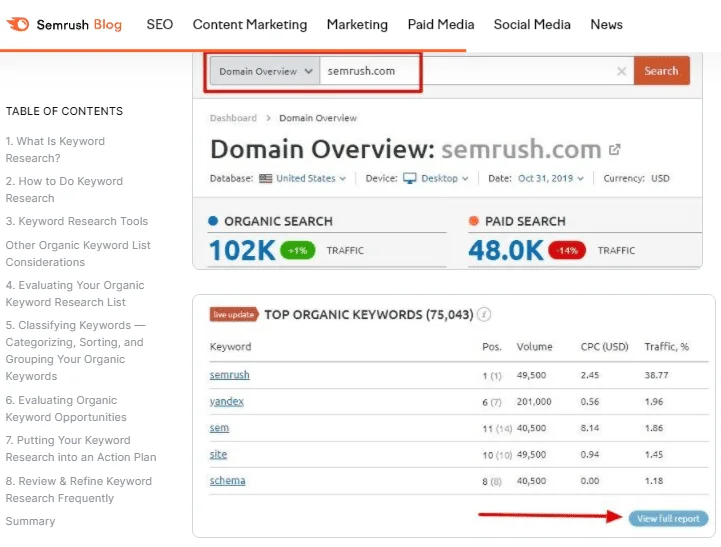Viewport: 721px width, 547px height.
Task: Open external link icon beside semrush.com
Action: (x=615, y=150)
